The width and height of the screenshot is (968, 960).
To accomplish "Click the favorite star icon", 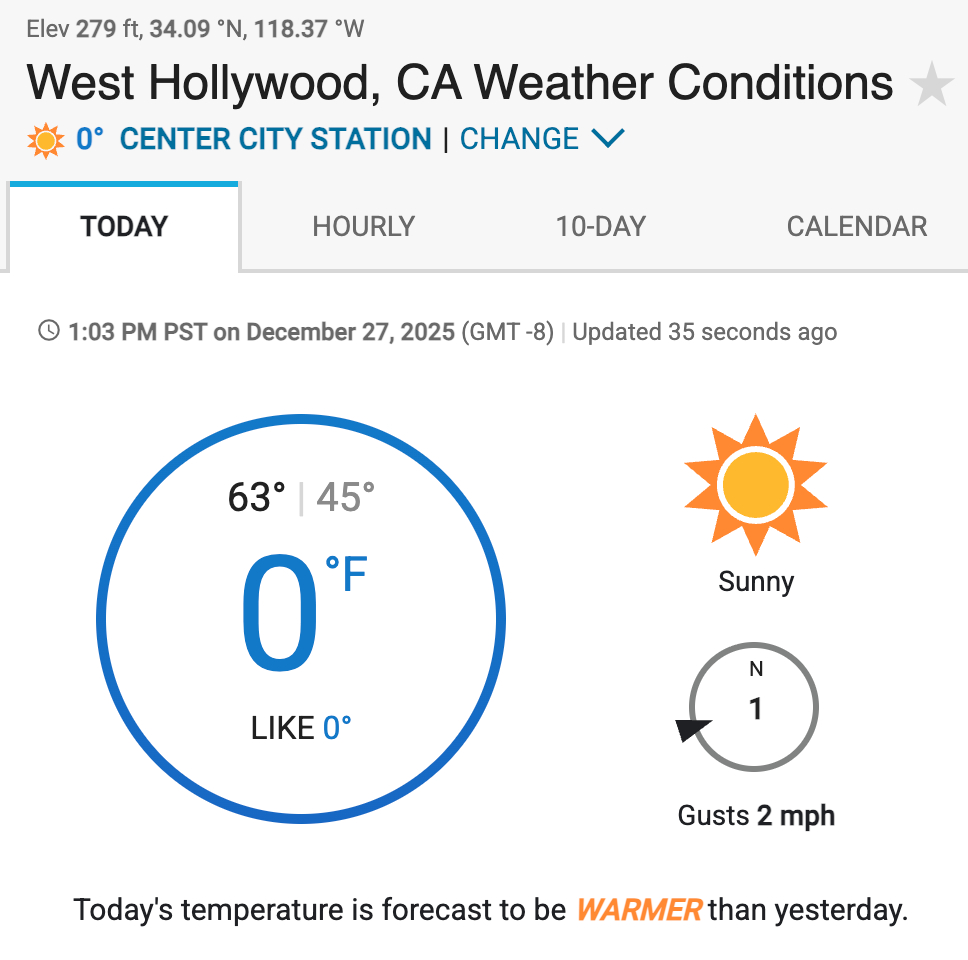I will pos(932,84).
